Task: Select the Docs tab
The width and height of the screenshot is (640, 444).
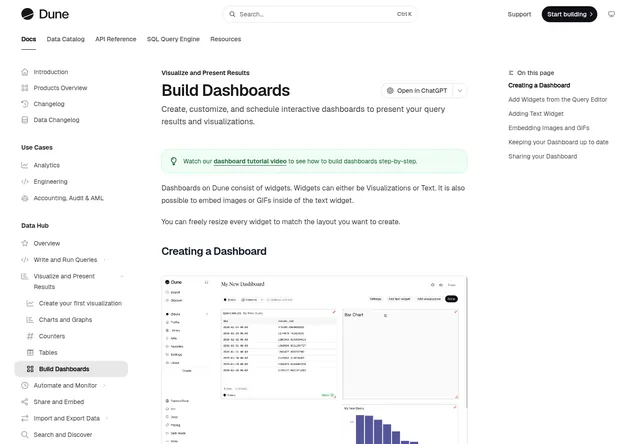Action: 29,39
